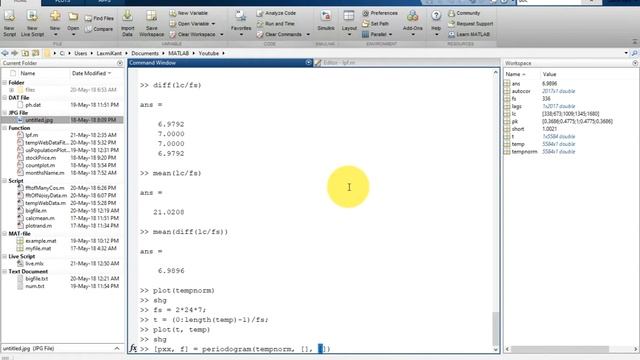Collapse the MAT-file group in Current Folder

point(4,233)
